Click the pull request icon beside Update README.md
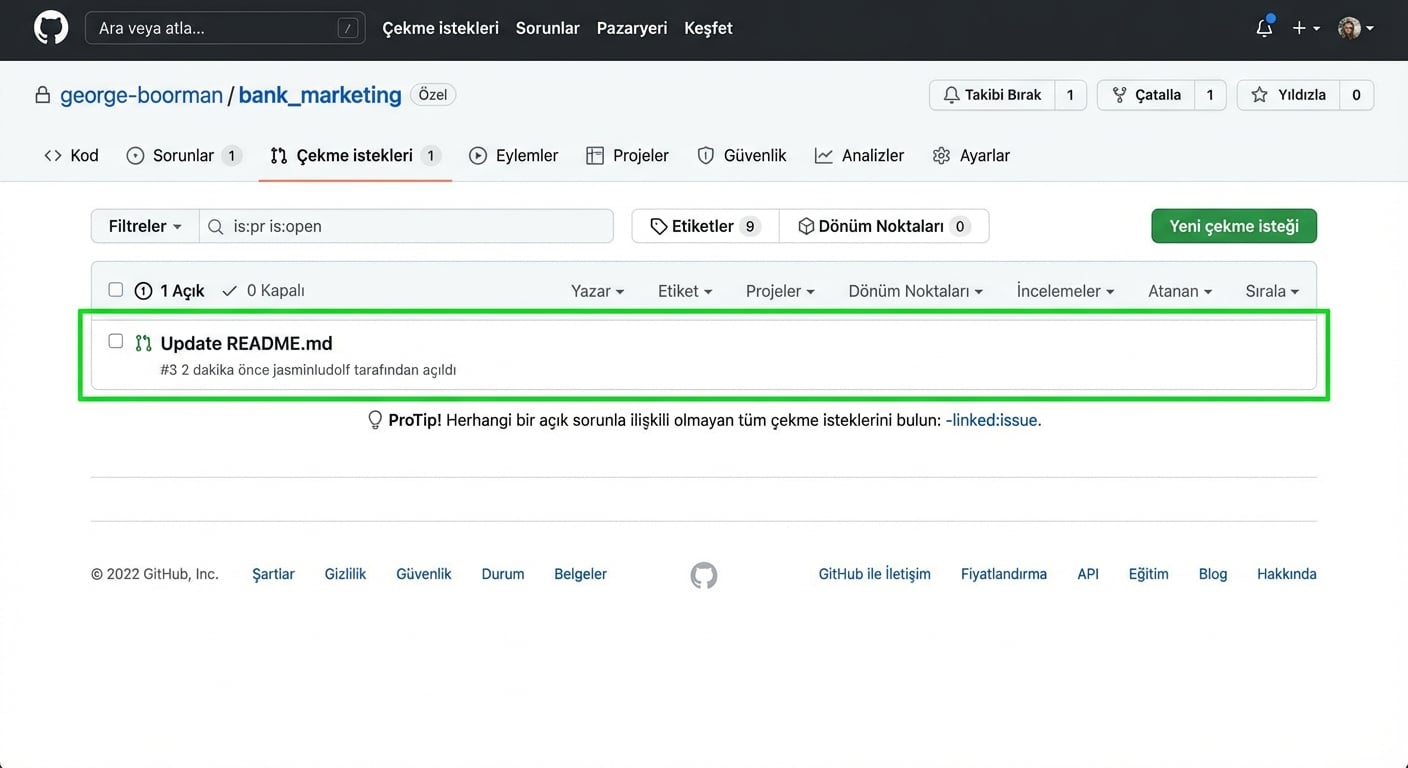The image size is (1408, 768). [x=143, y=343]
